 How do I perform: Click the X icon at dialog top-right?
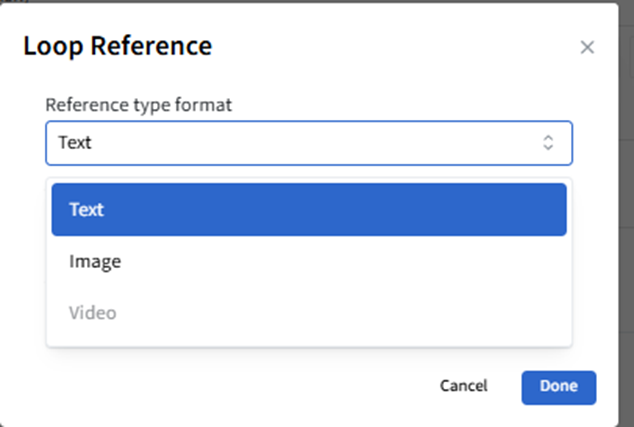tap(587, 47)
